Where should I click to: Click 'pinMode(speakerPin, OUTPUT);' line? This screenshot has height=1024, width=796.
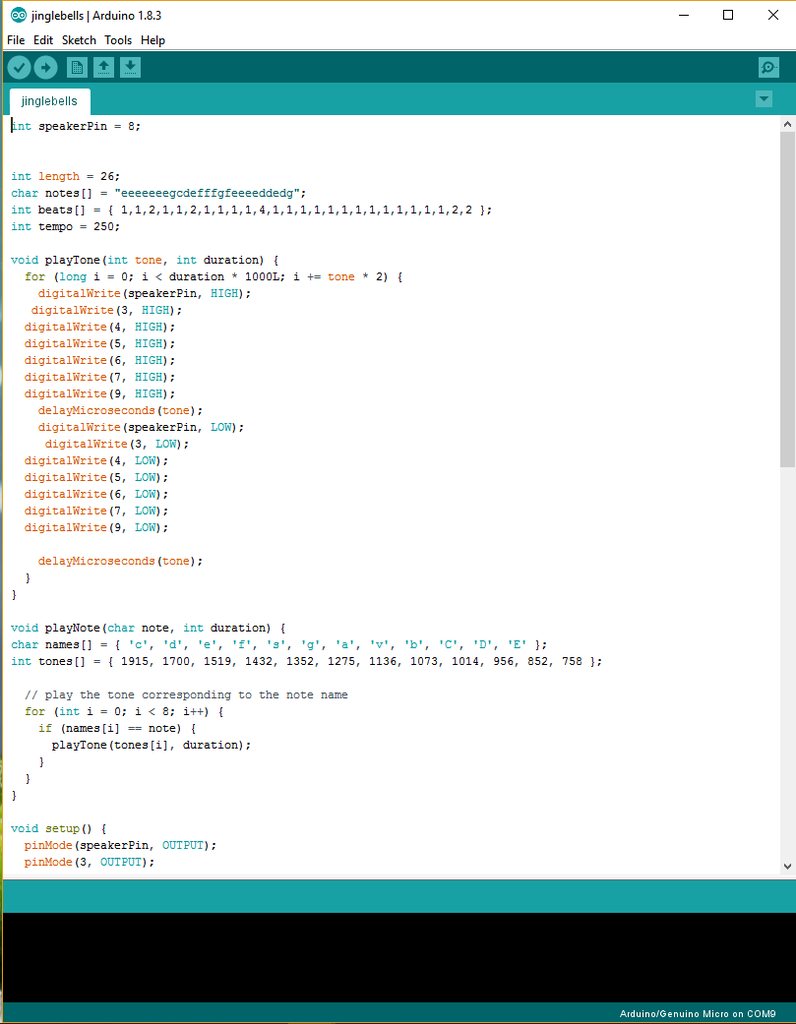(x=120, y=845)
